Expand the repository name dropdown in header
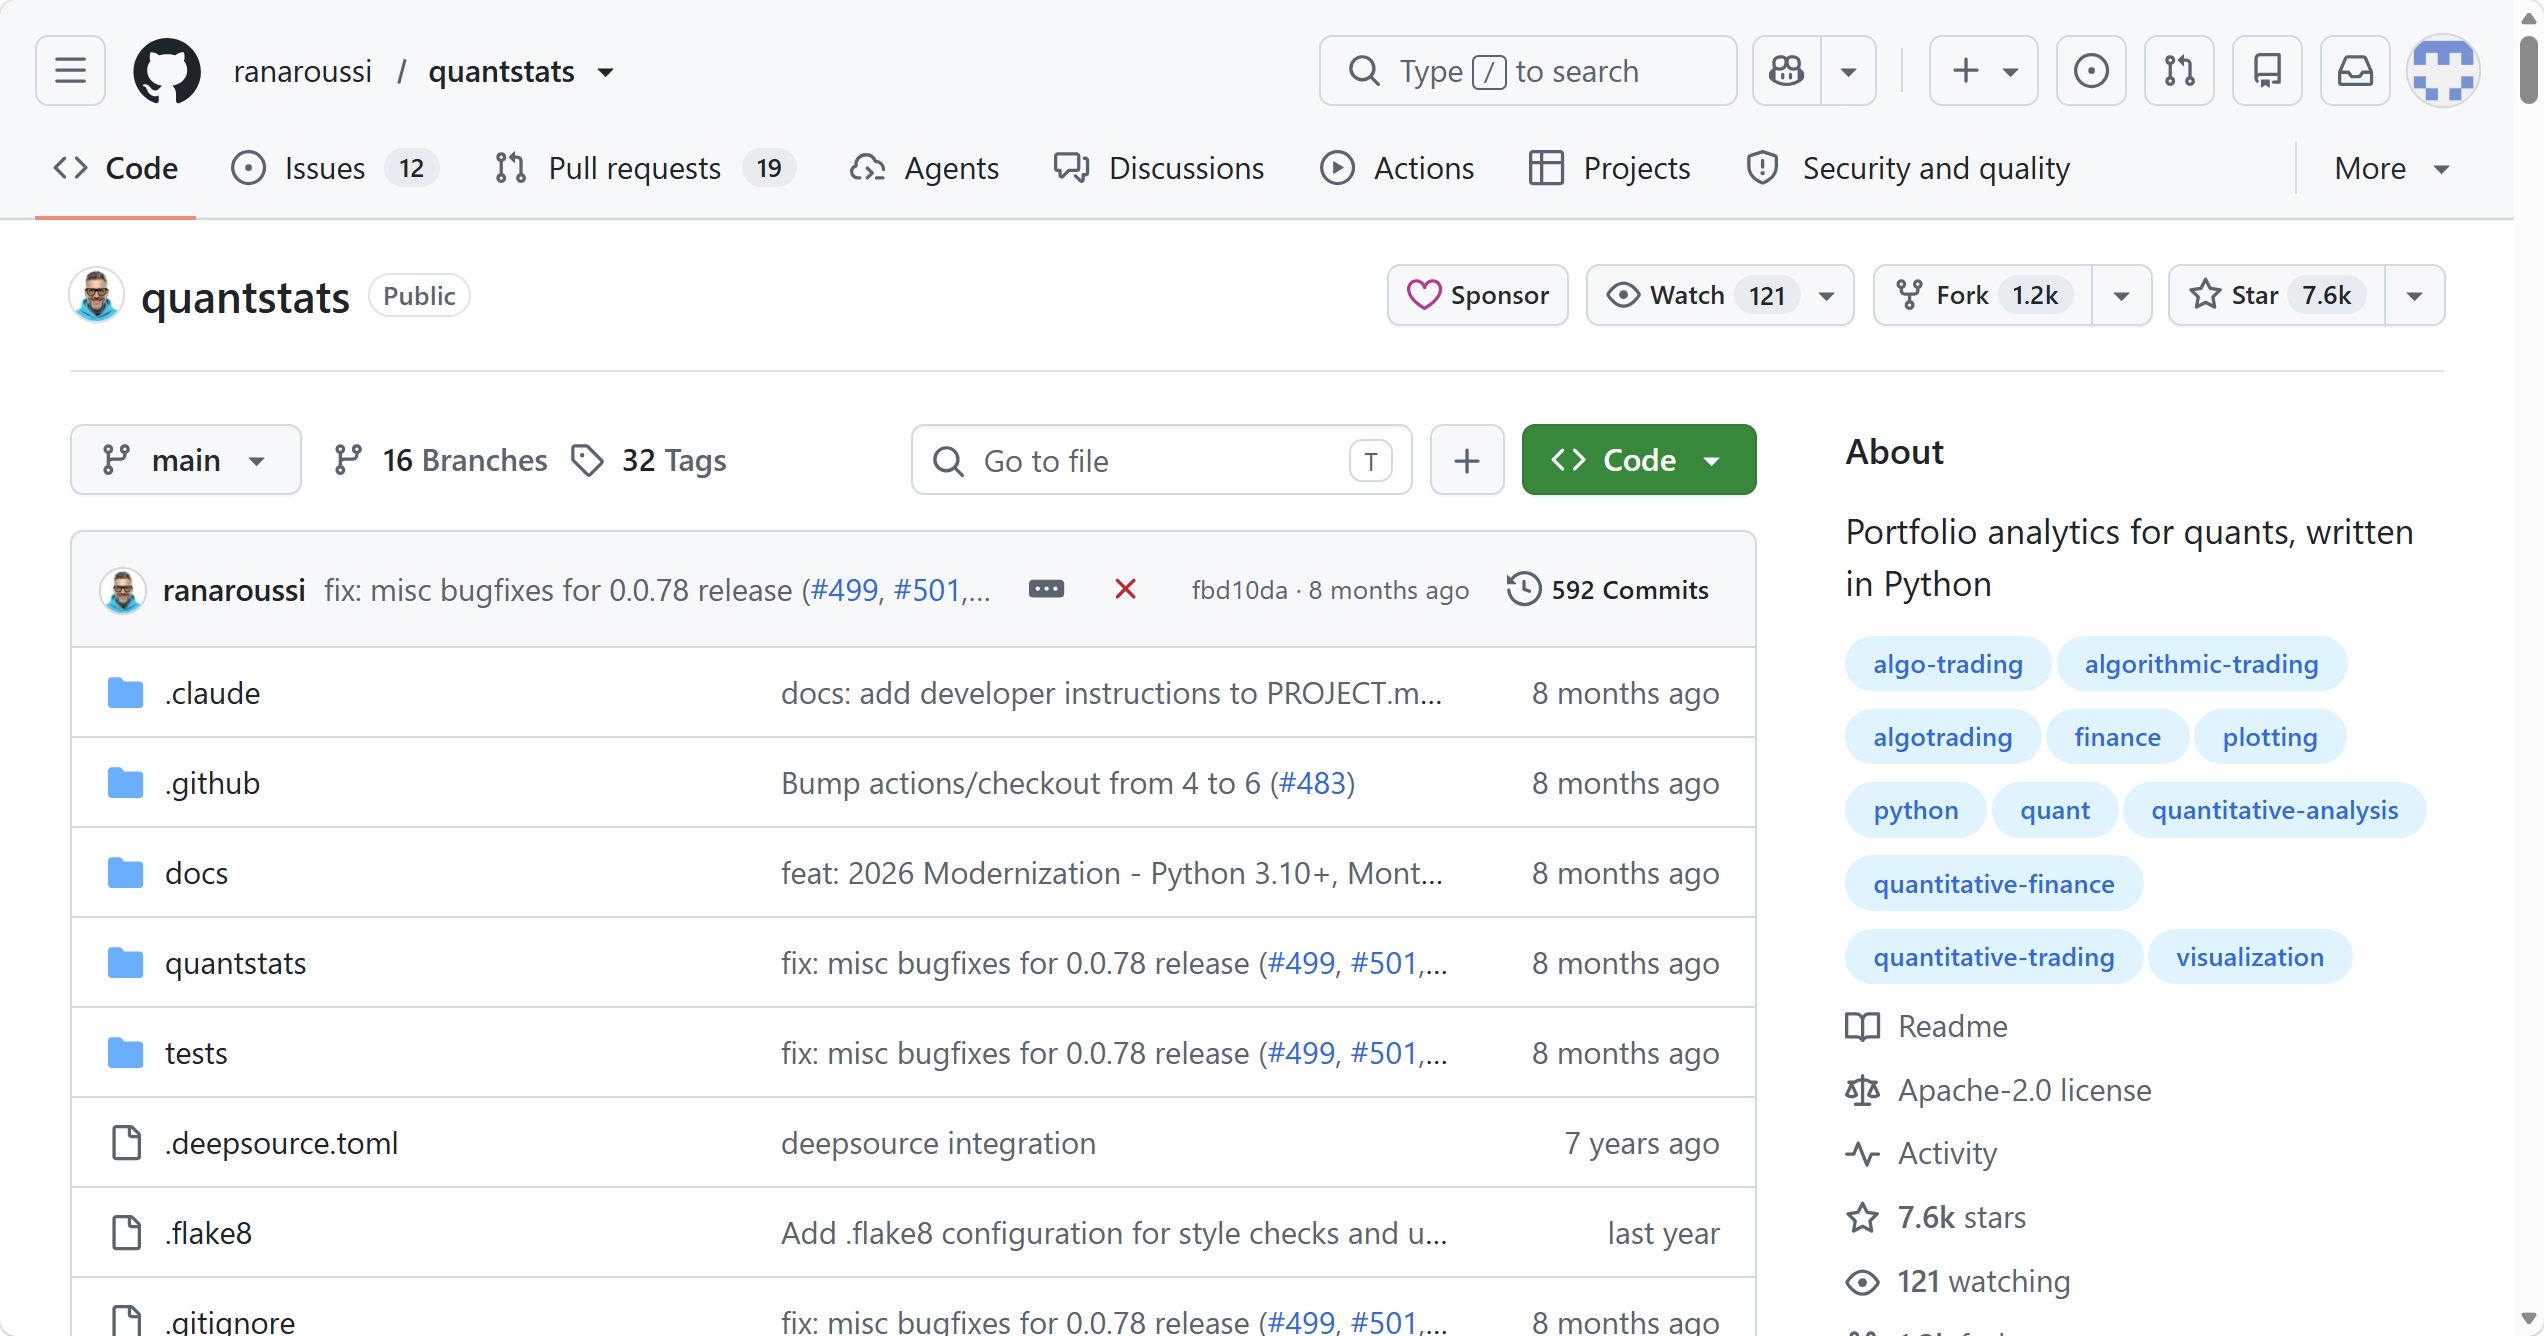 (605, 72)
